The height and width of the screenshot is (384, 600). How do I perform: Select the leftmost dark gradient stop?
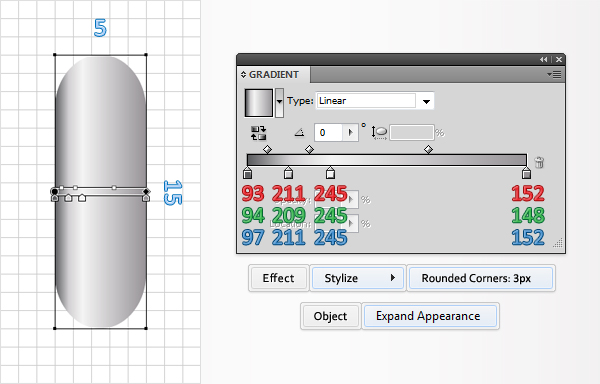[x=248, y=173]
